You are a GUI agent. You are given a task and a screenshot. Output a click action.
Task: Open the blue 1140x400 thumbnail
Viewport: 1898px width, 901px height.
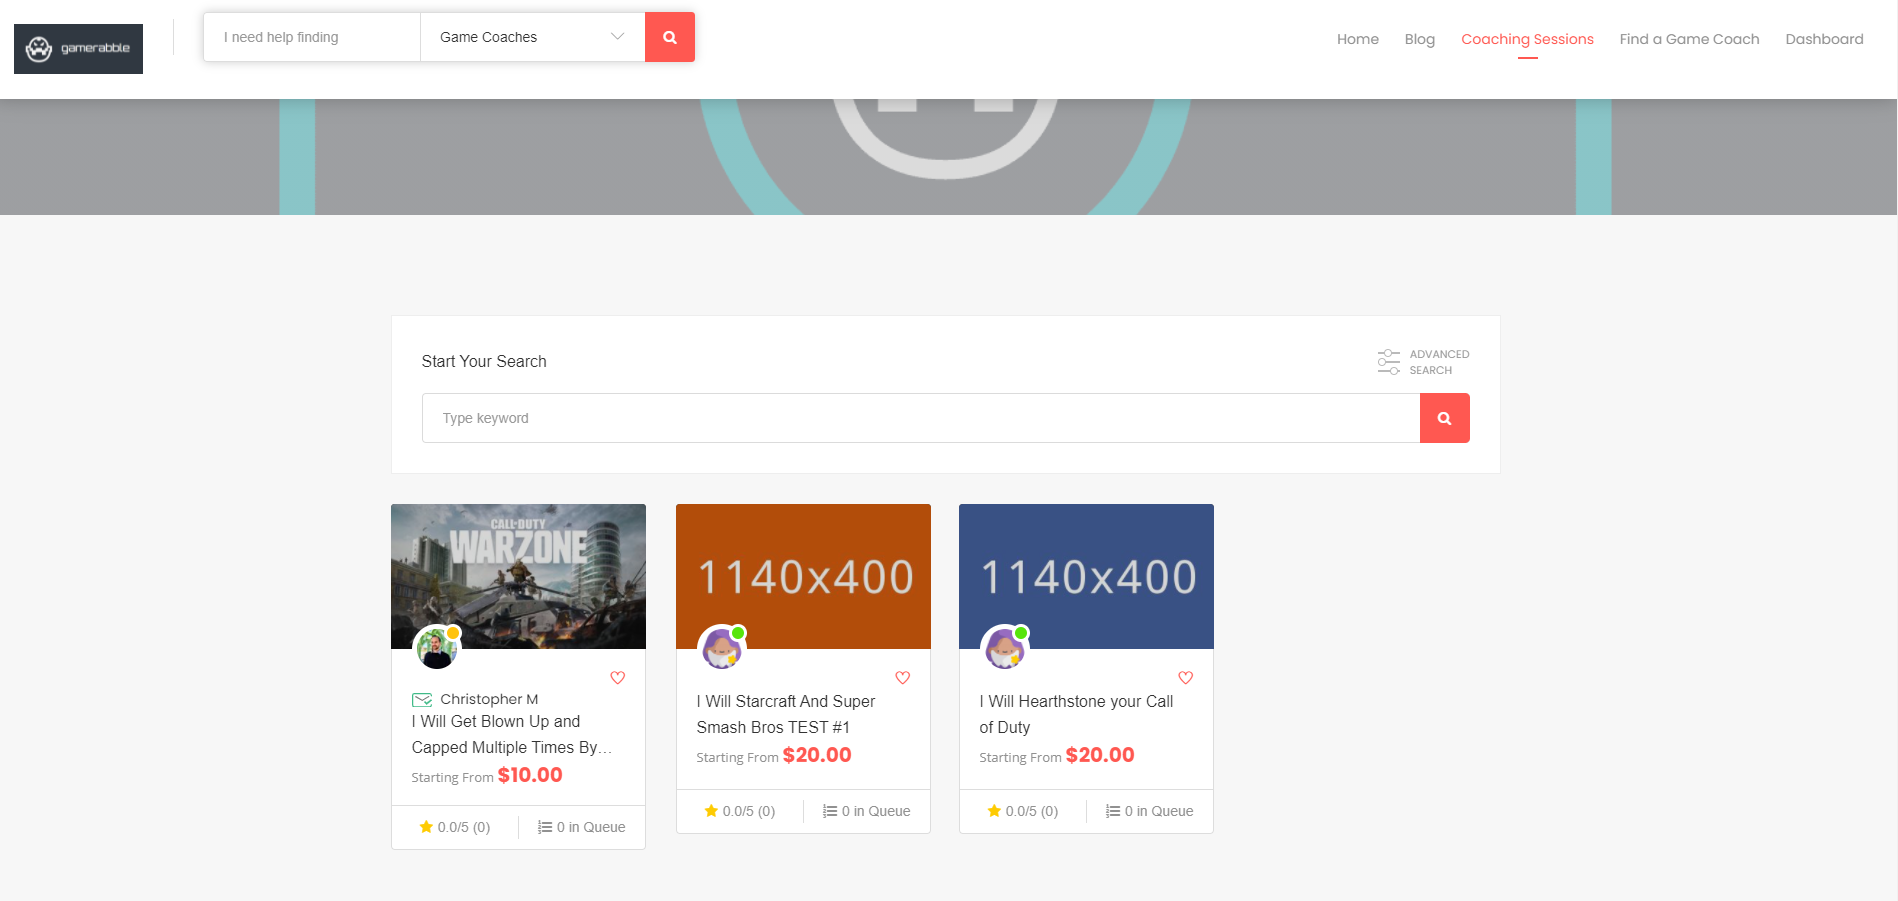[1086, 576]
